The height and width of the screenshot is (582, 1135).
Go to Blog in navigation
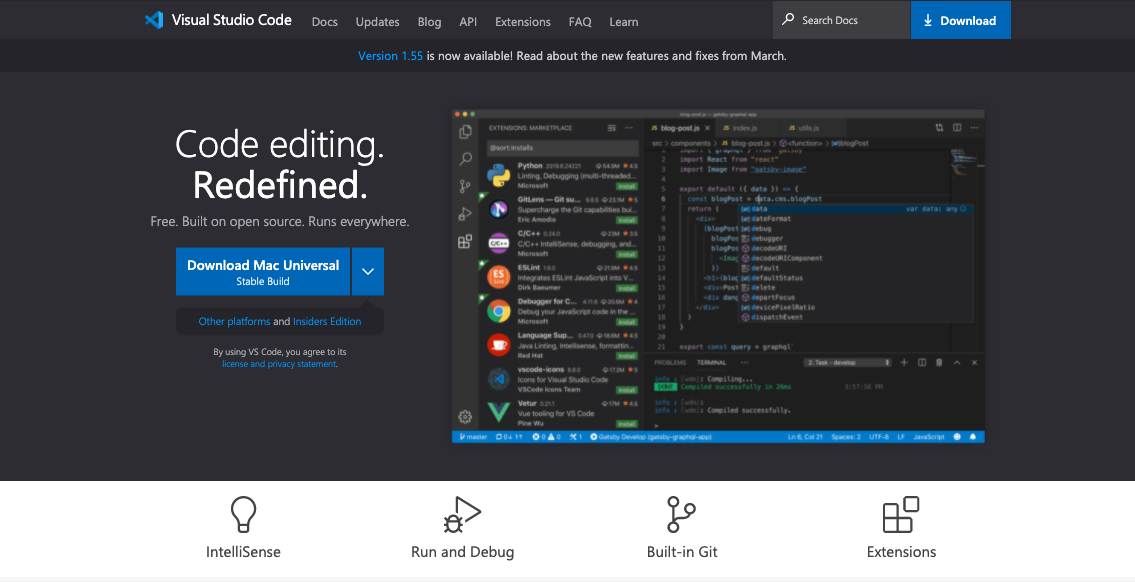click(429, 22)
